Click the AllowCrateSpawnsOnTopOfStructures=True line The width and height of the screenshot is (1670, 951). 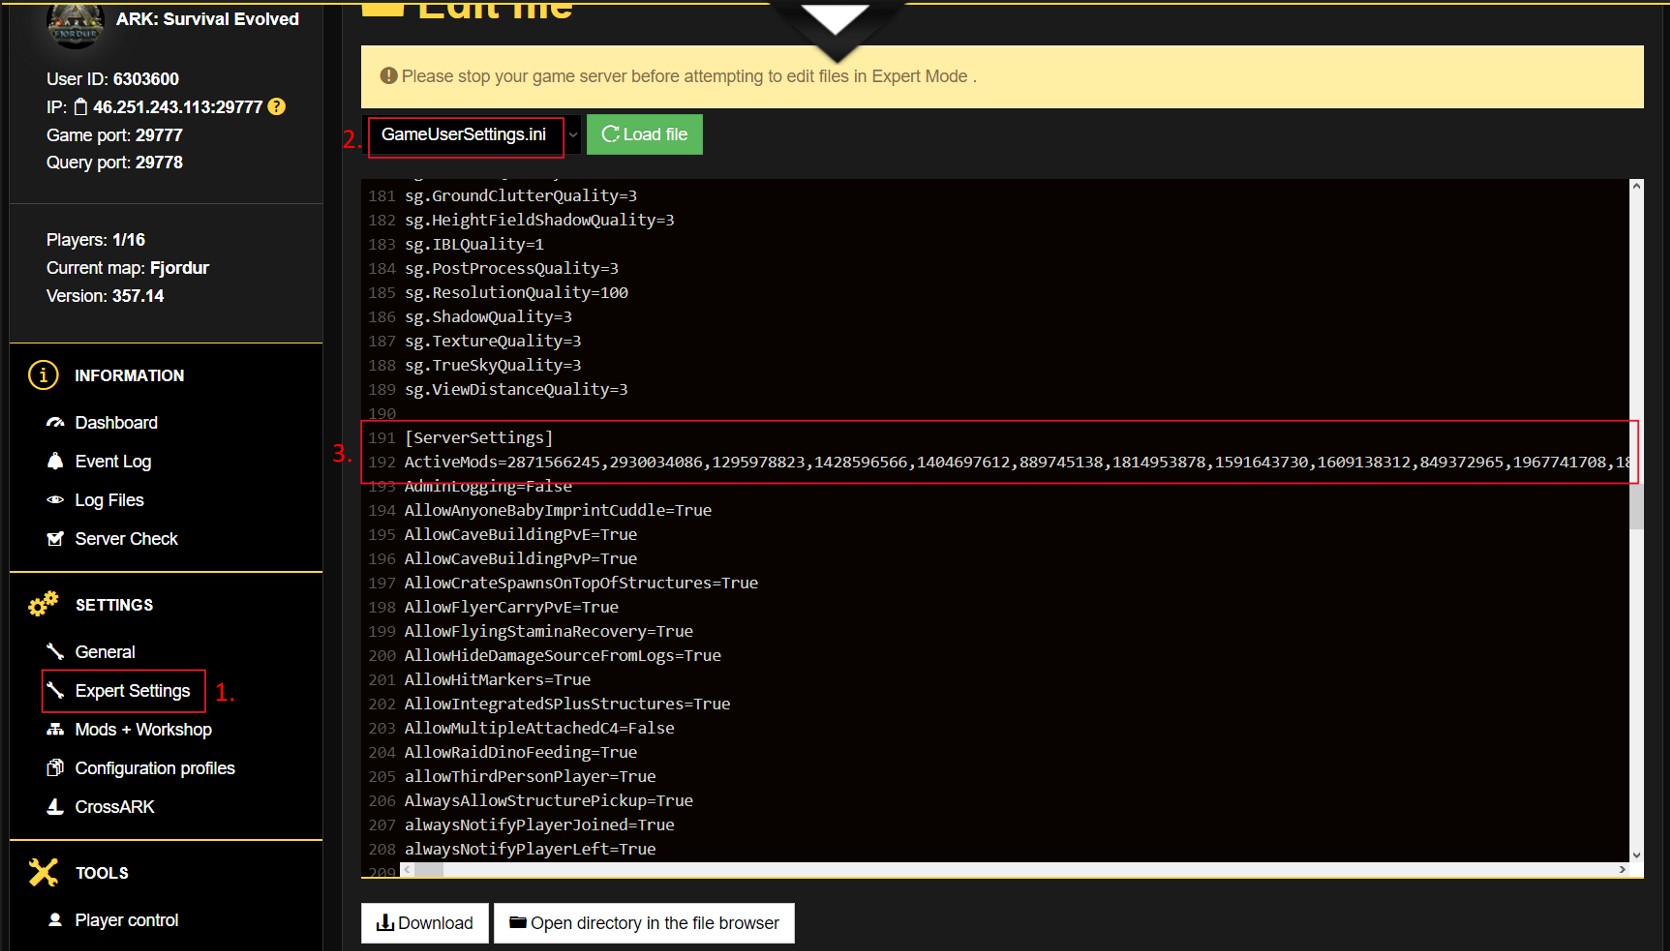tap(581, 583)
